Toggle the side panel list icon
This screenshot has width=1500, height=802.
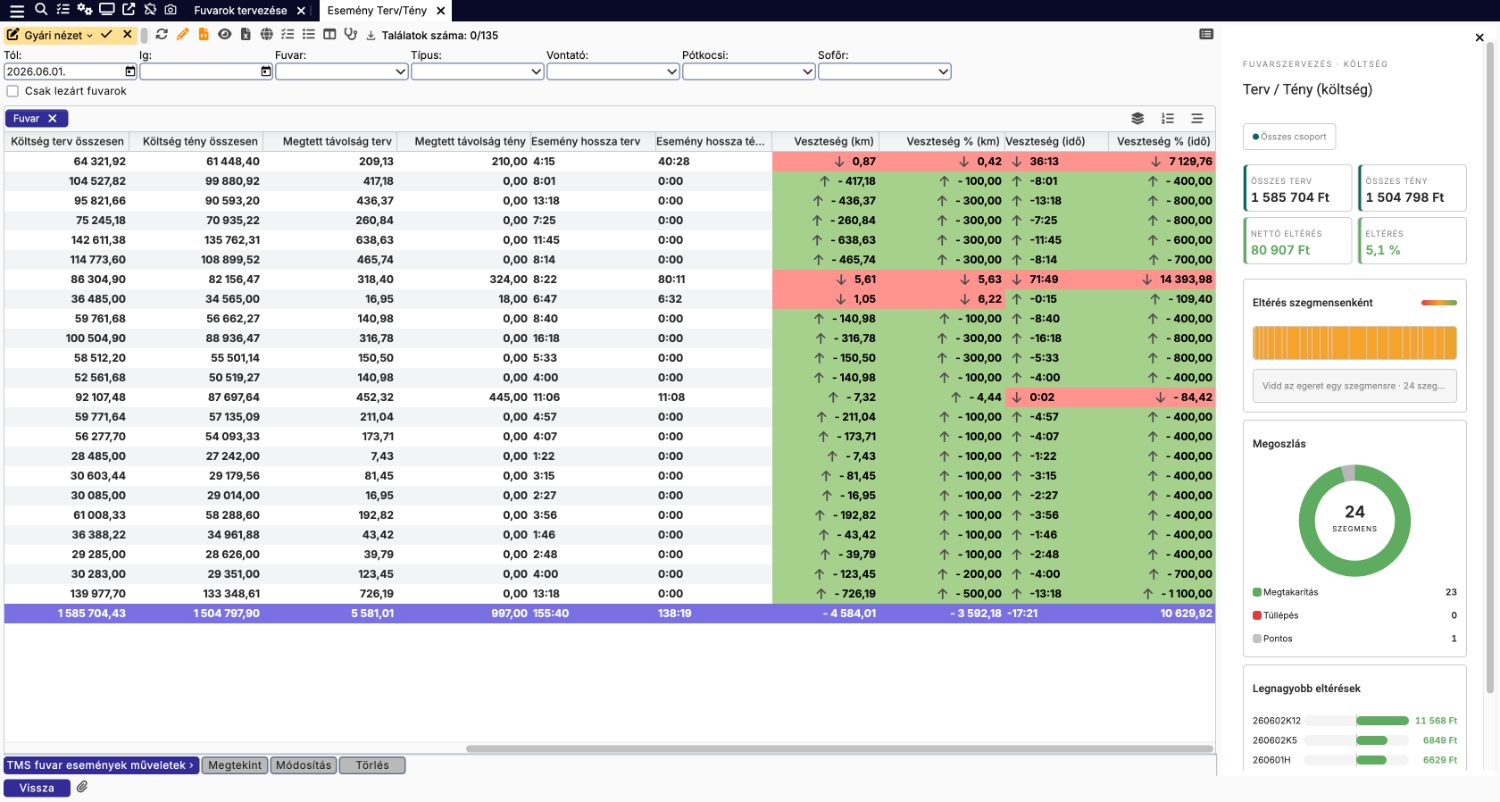click(x=1207, y=34)
